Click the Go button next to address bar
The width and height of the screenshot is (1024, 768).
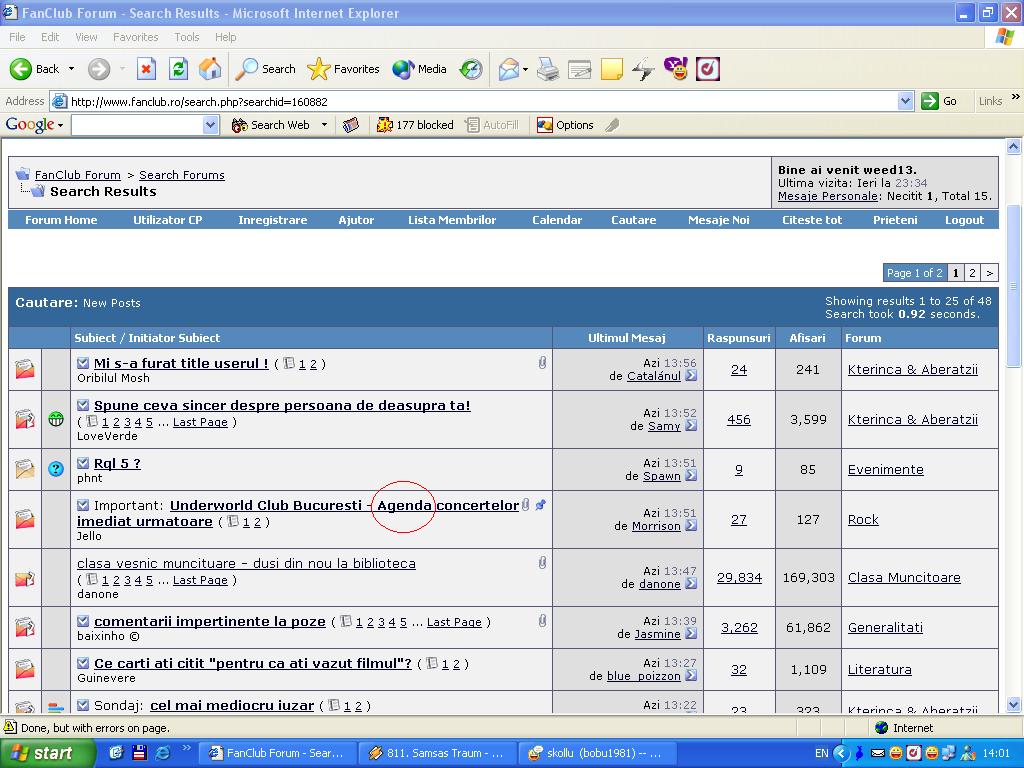(939, 101)
